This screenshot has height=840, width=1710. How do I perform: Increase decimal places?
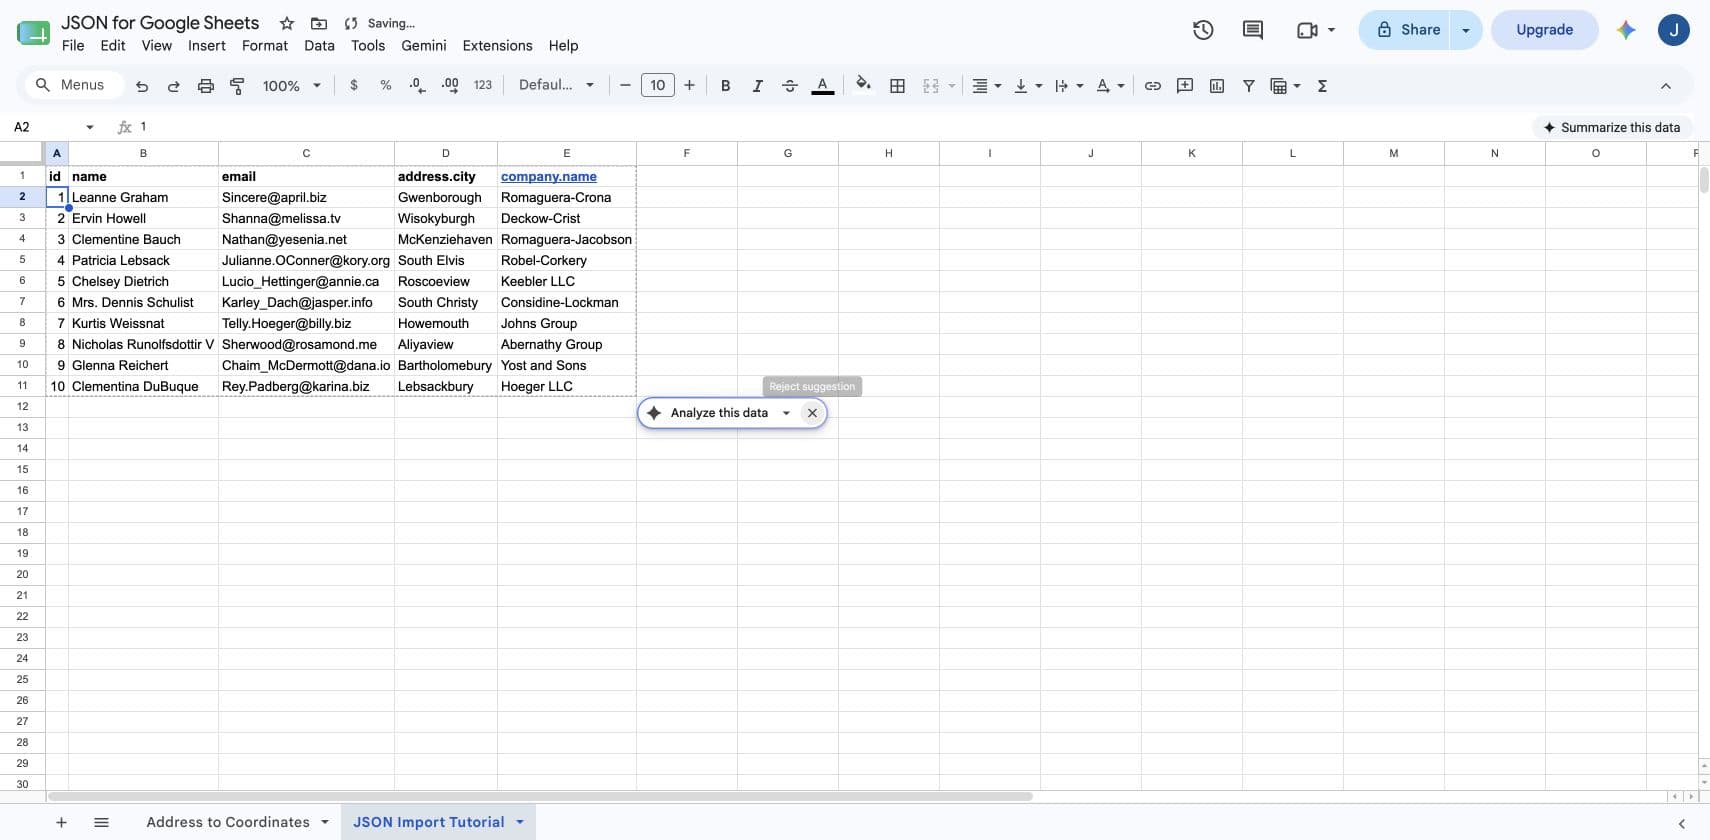[450, 86]
